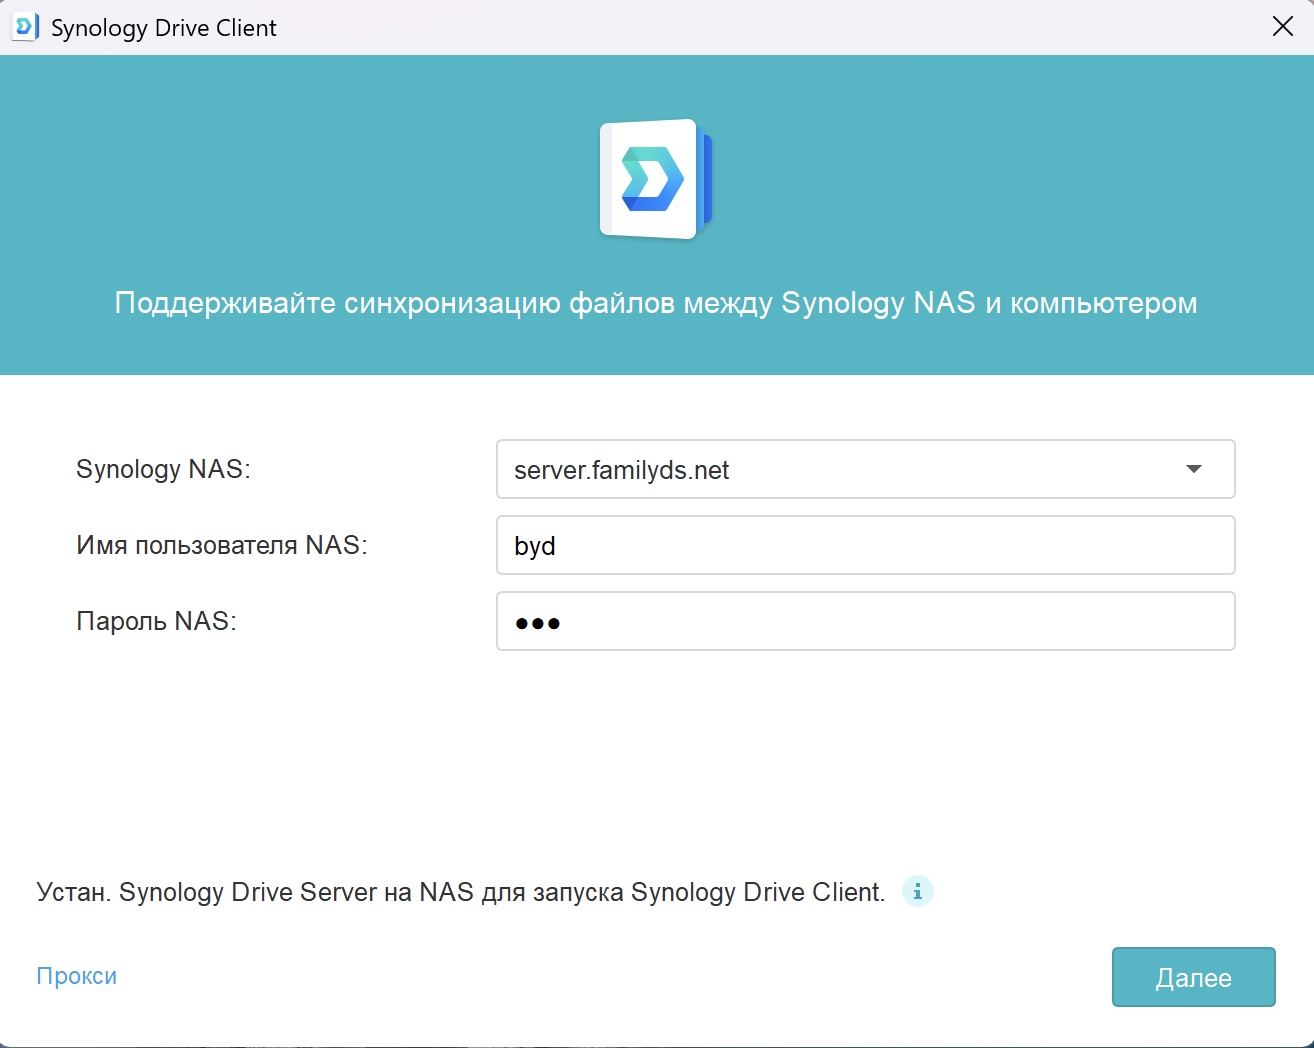Click the Synology Drive icon in title bar

(x=25, y=27)
